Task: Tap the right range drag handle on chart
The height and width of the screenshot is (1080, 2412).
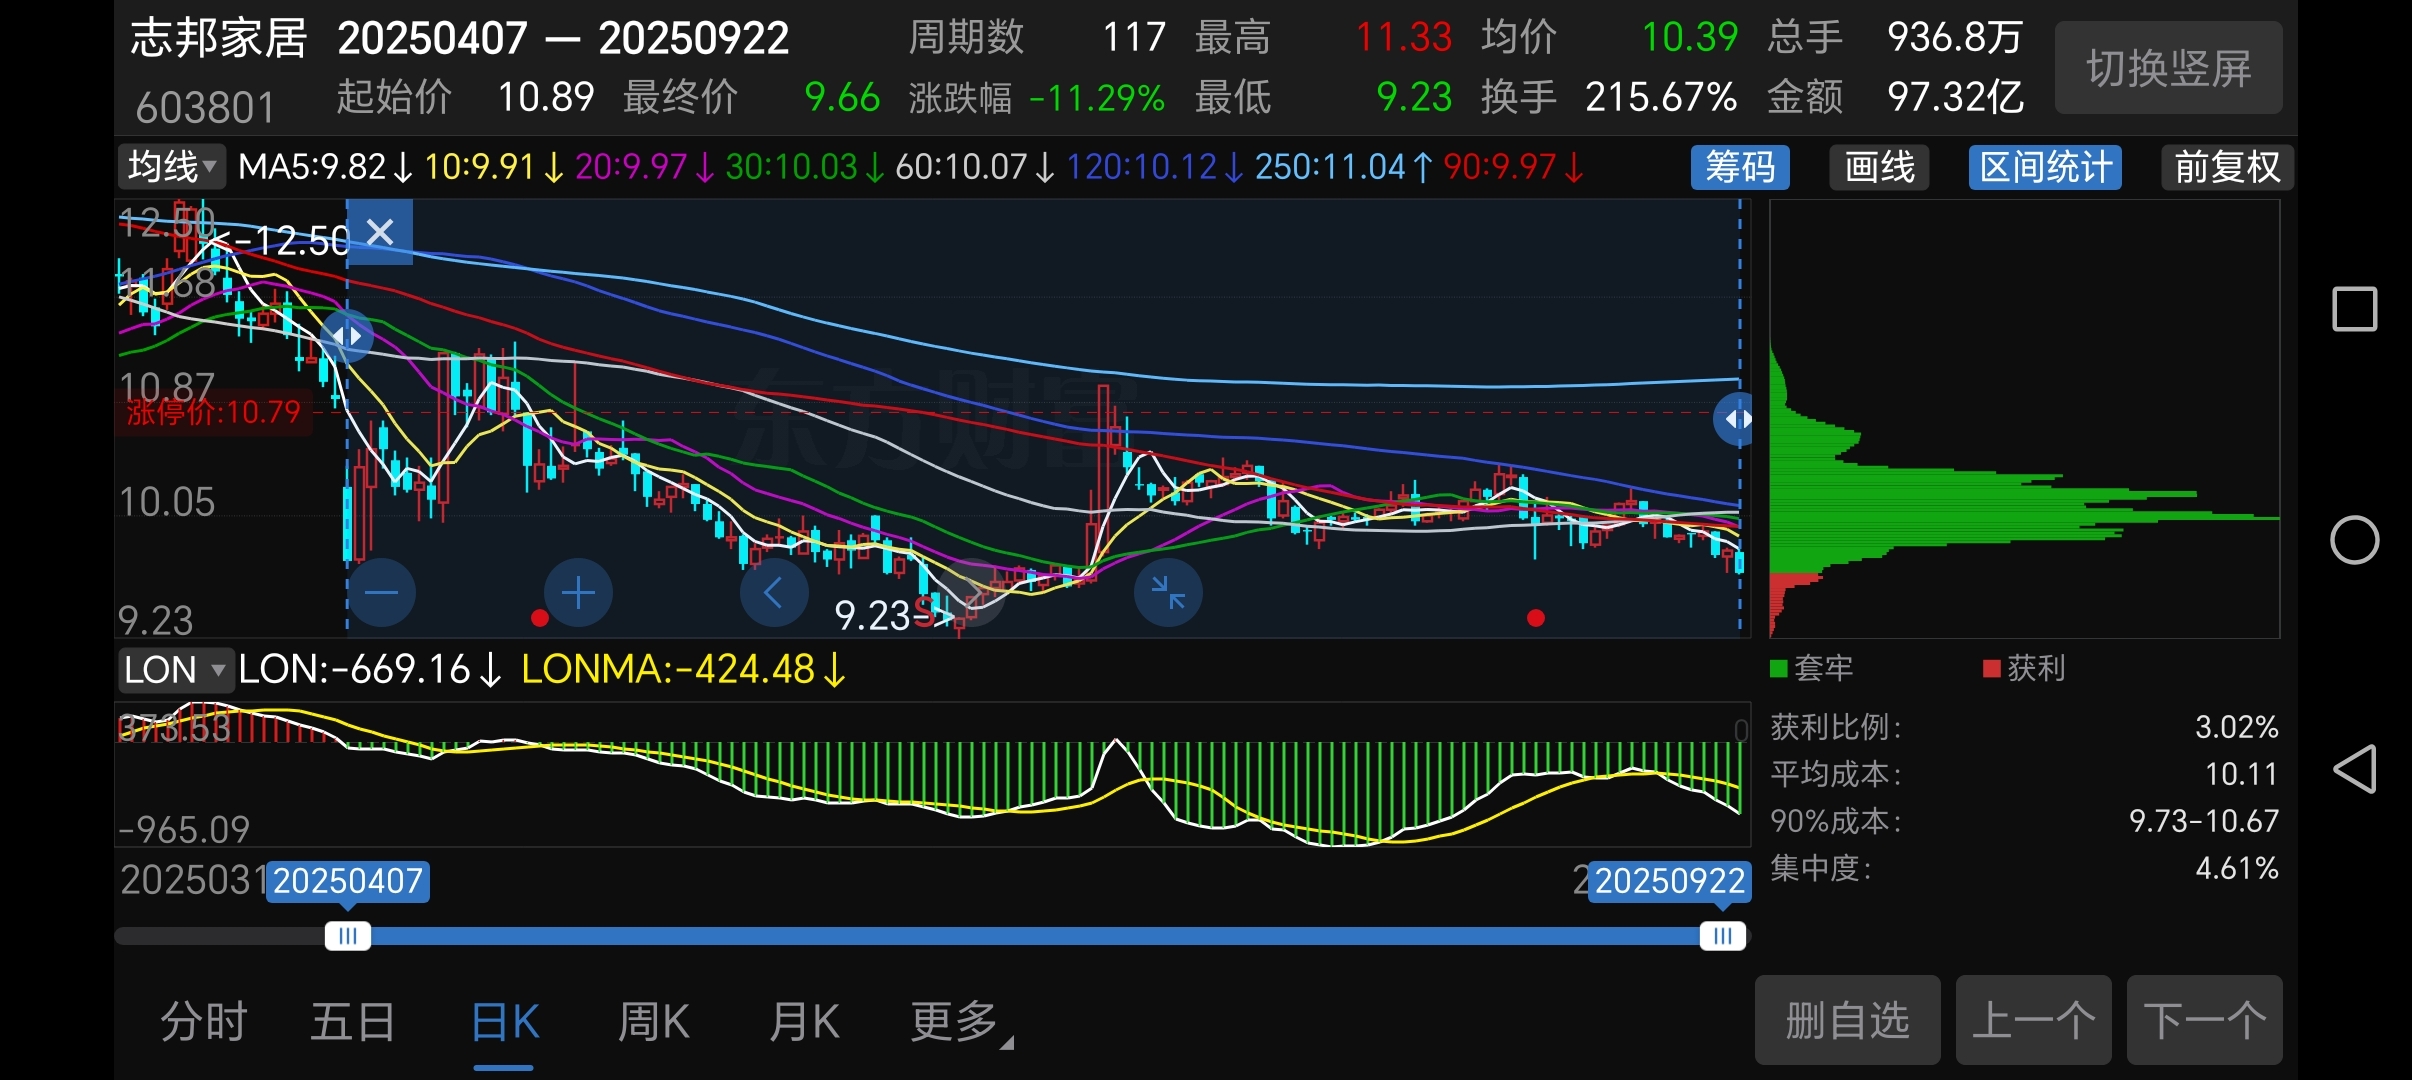Action: coord(1738,420)
